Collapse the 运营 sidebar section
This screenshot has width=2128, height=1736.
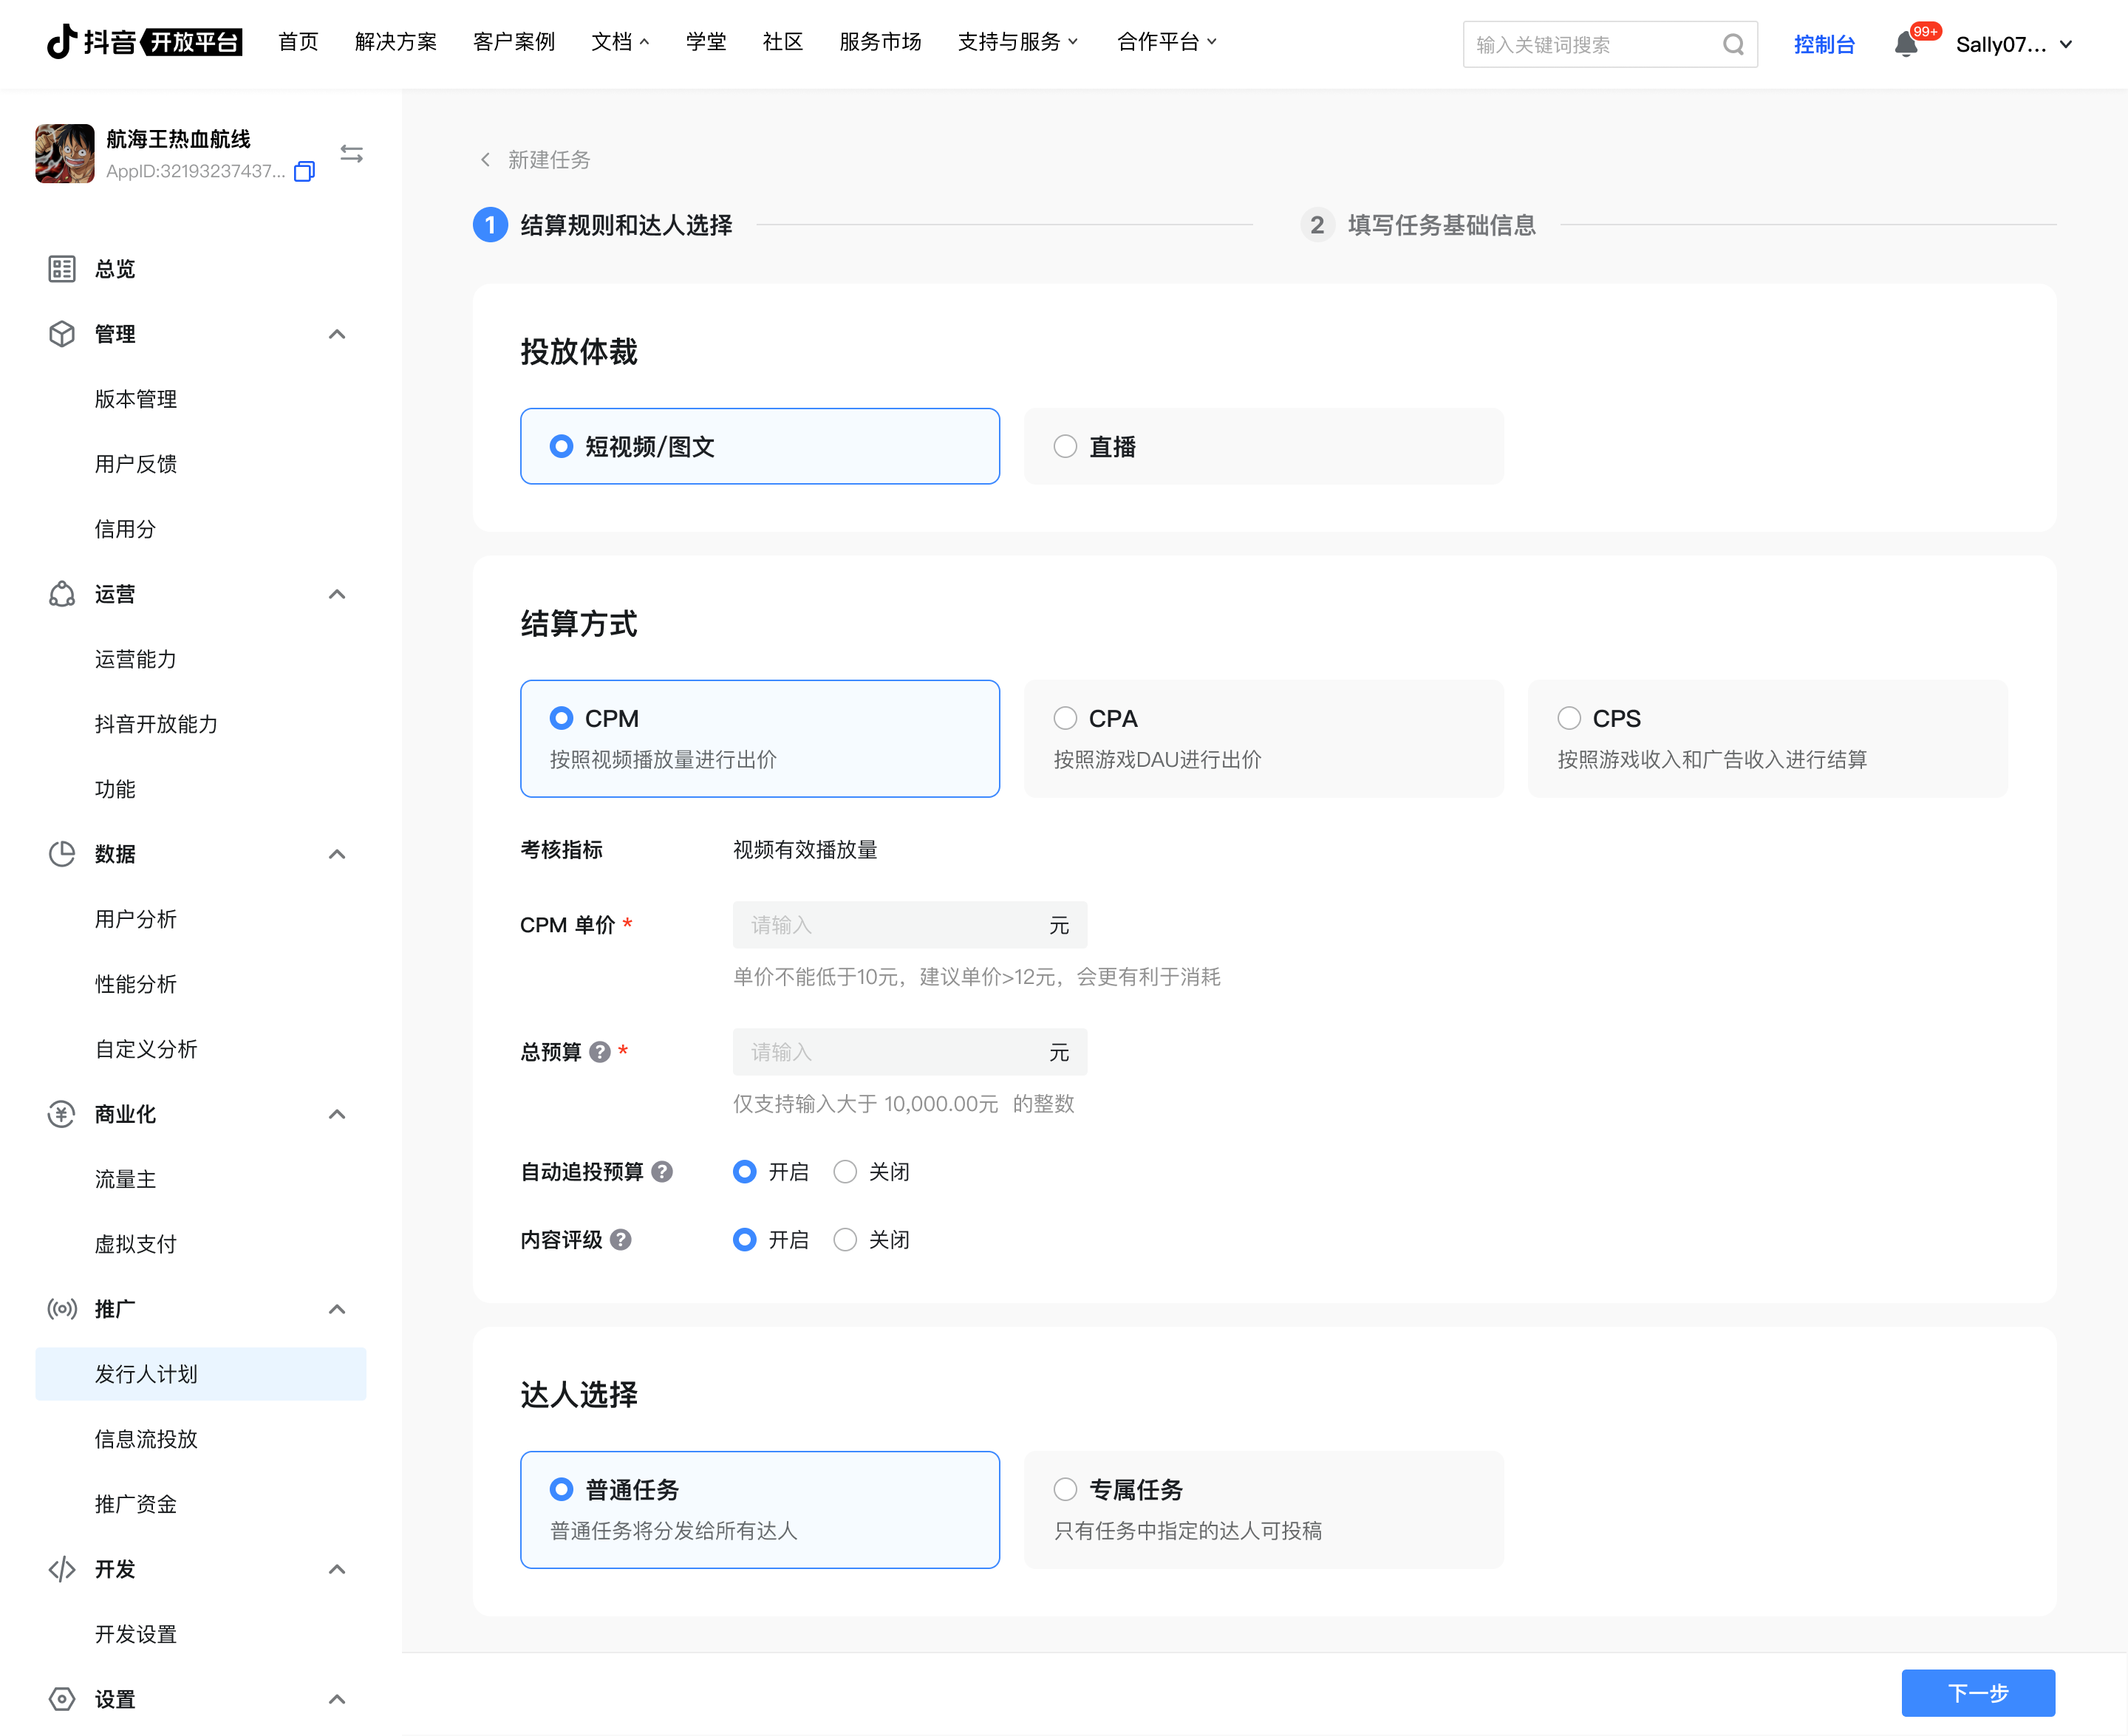(x=337, y=594)
